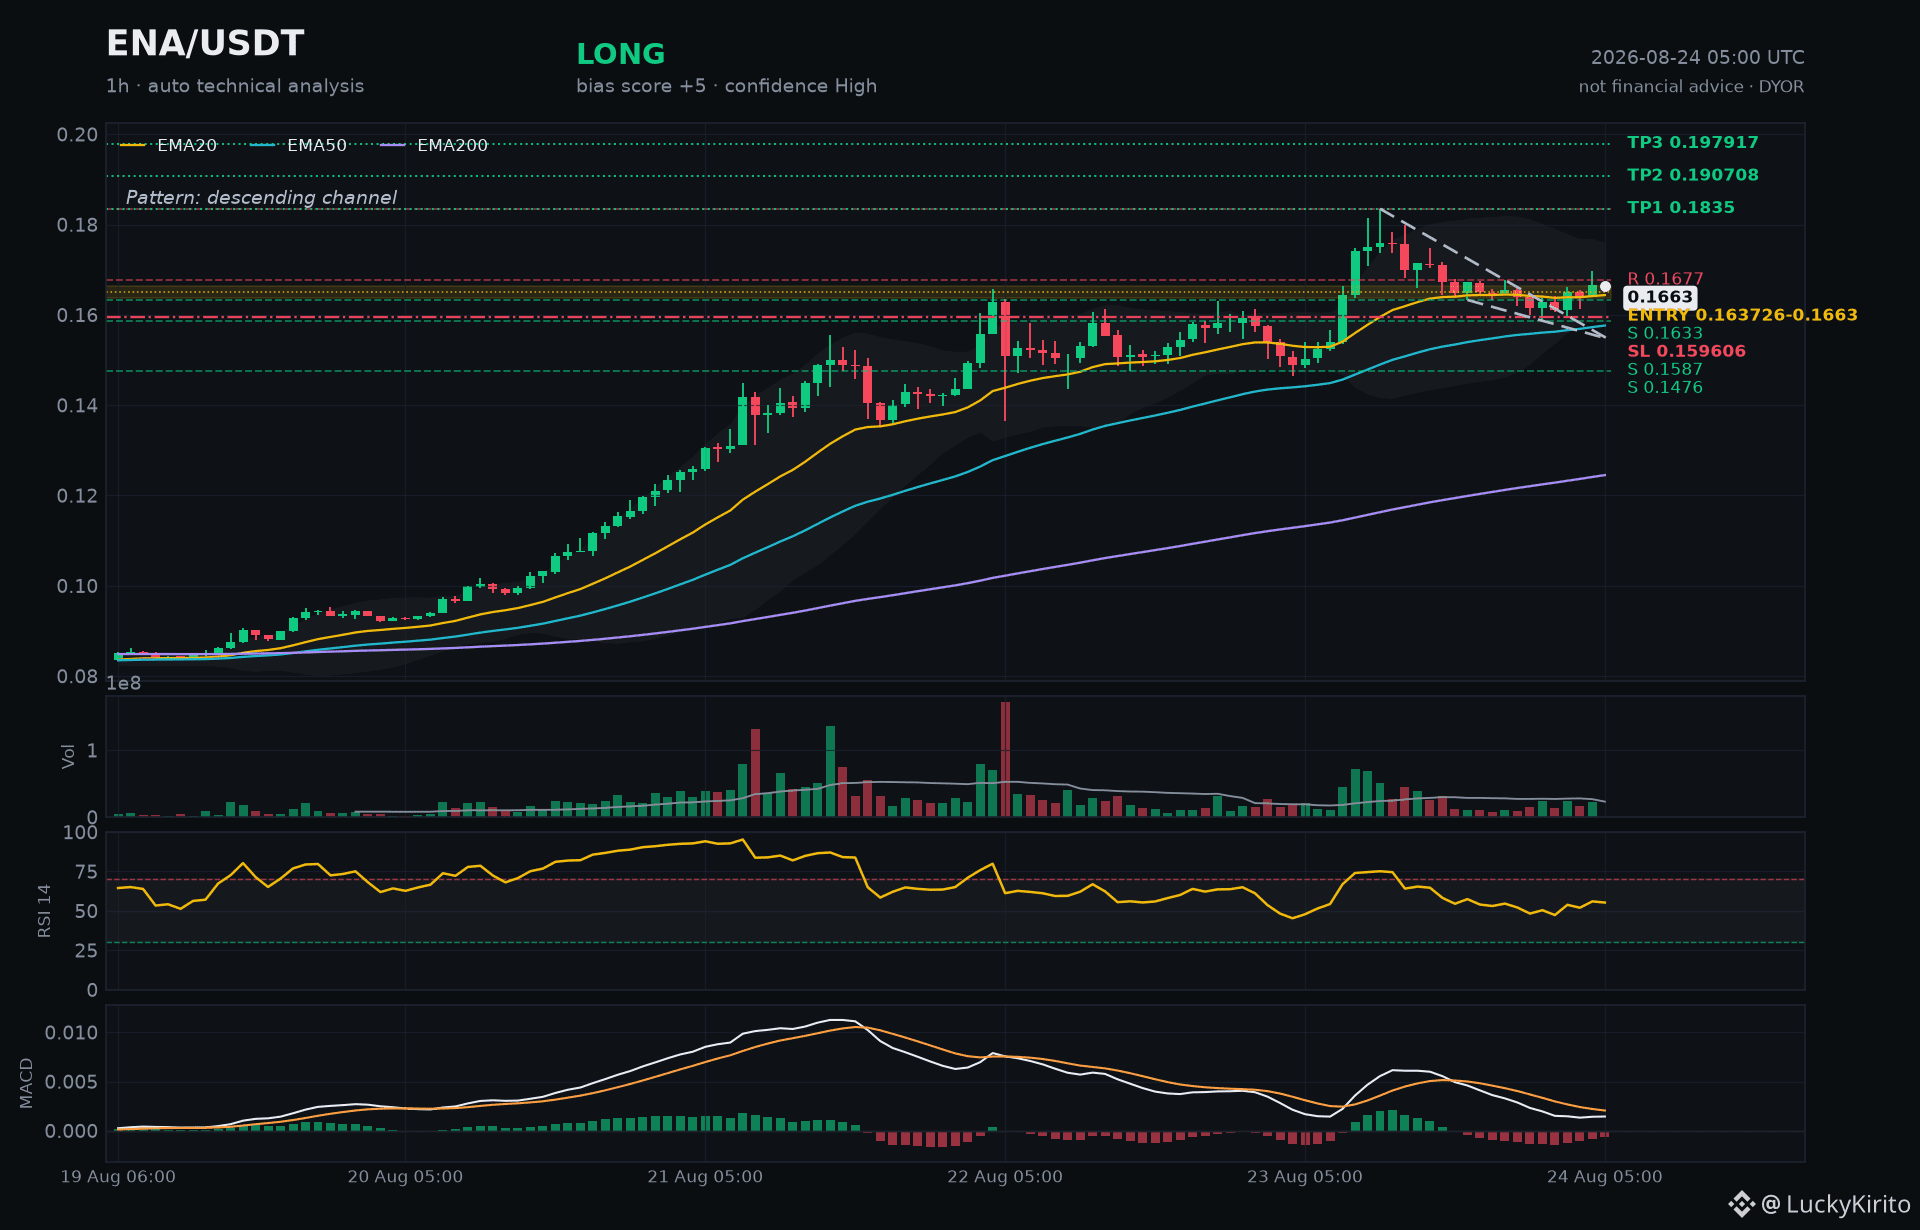
Task: Click the MACD panel axis label
Action: pyautogui.click(x=27, y=1083)
